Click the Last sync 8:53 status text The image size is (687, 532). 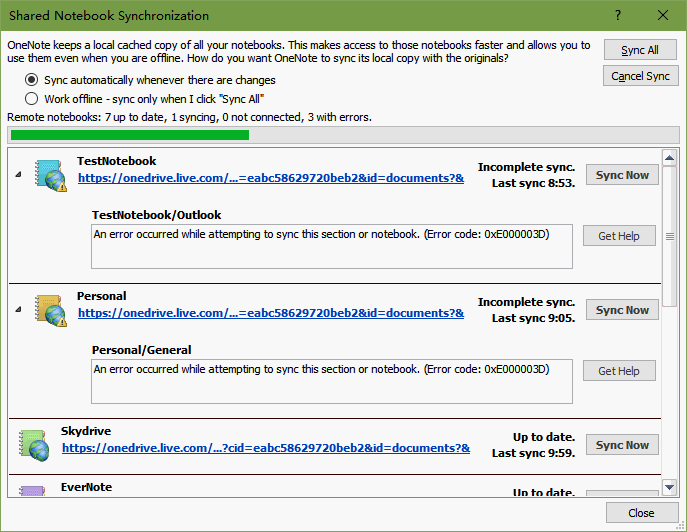[x=533, y=183]
